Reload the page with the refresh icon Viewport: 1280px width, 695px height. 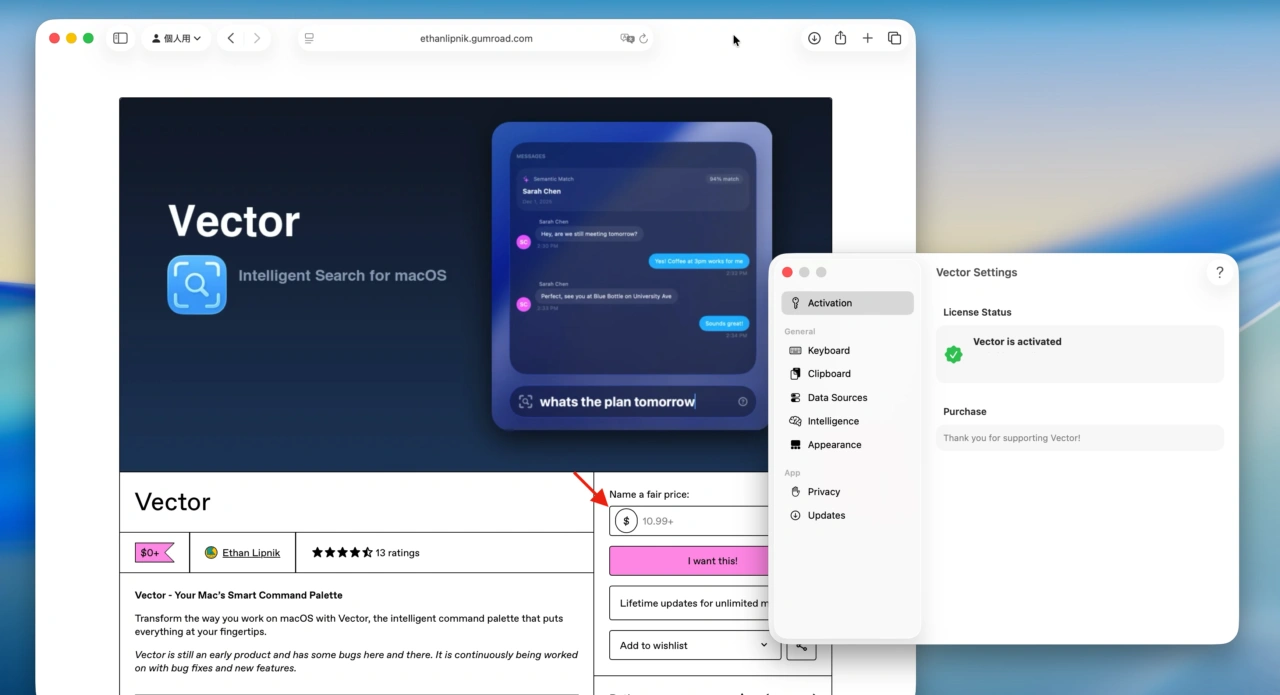[643, 38]
